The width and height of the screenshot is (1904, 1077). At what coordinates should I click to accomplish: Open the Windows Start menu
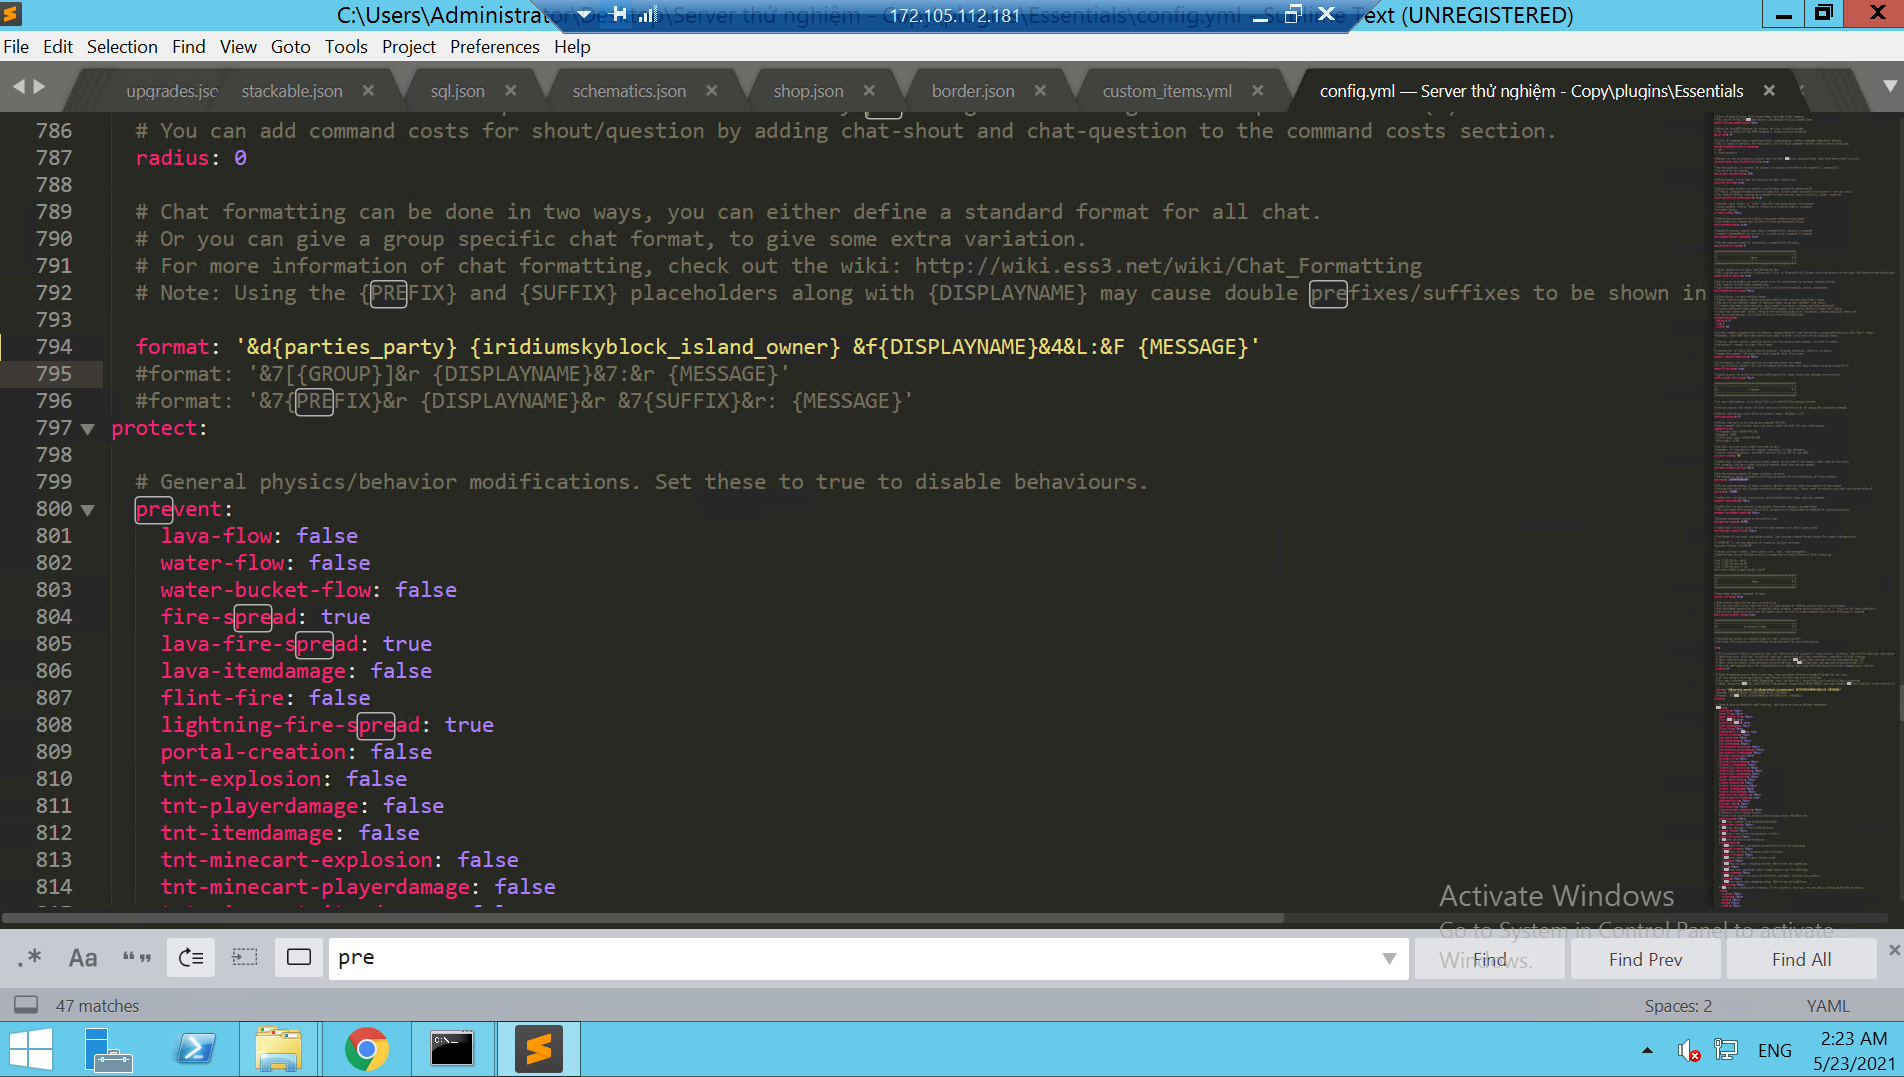[x=31, y=1050]
